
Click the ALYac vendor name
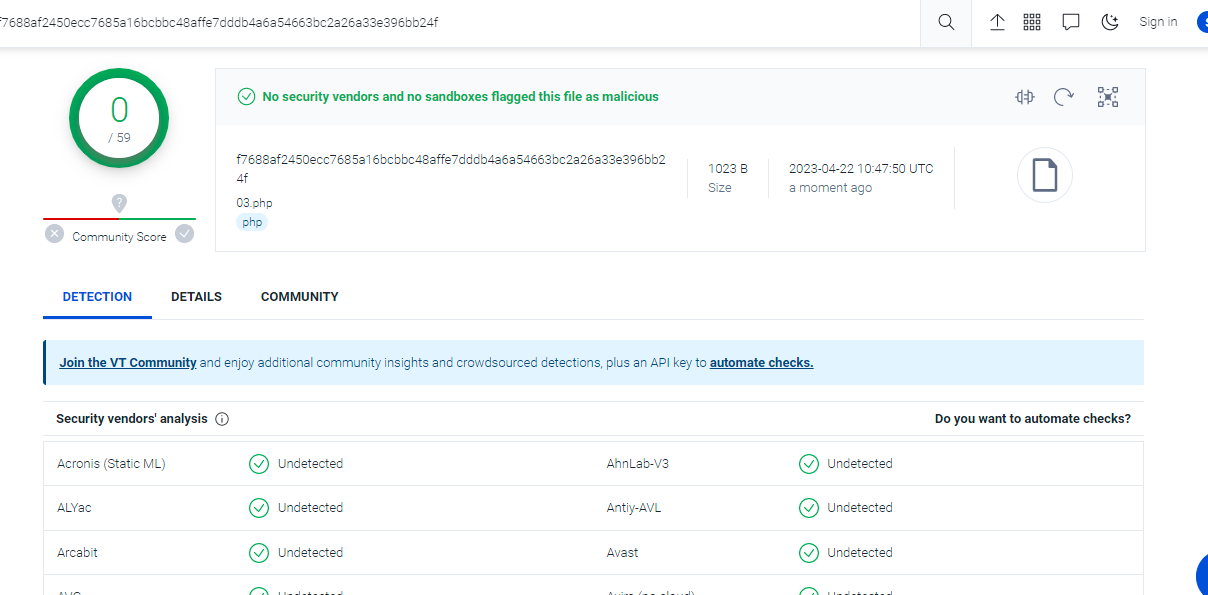pos(74,508)
